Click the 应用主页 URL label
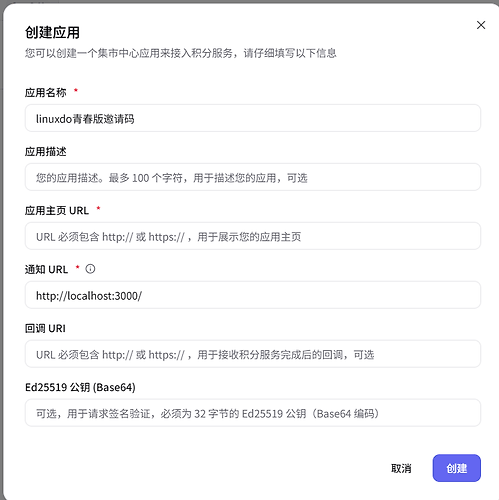The image size is (499, 500). point(57,211)
